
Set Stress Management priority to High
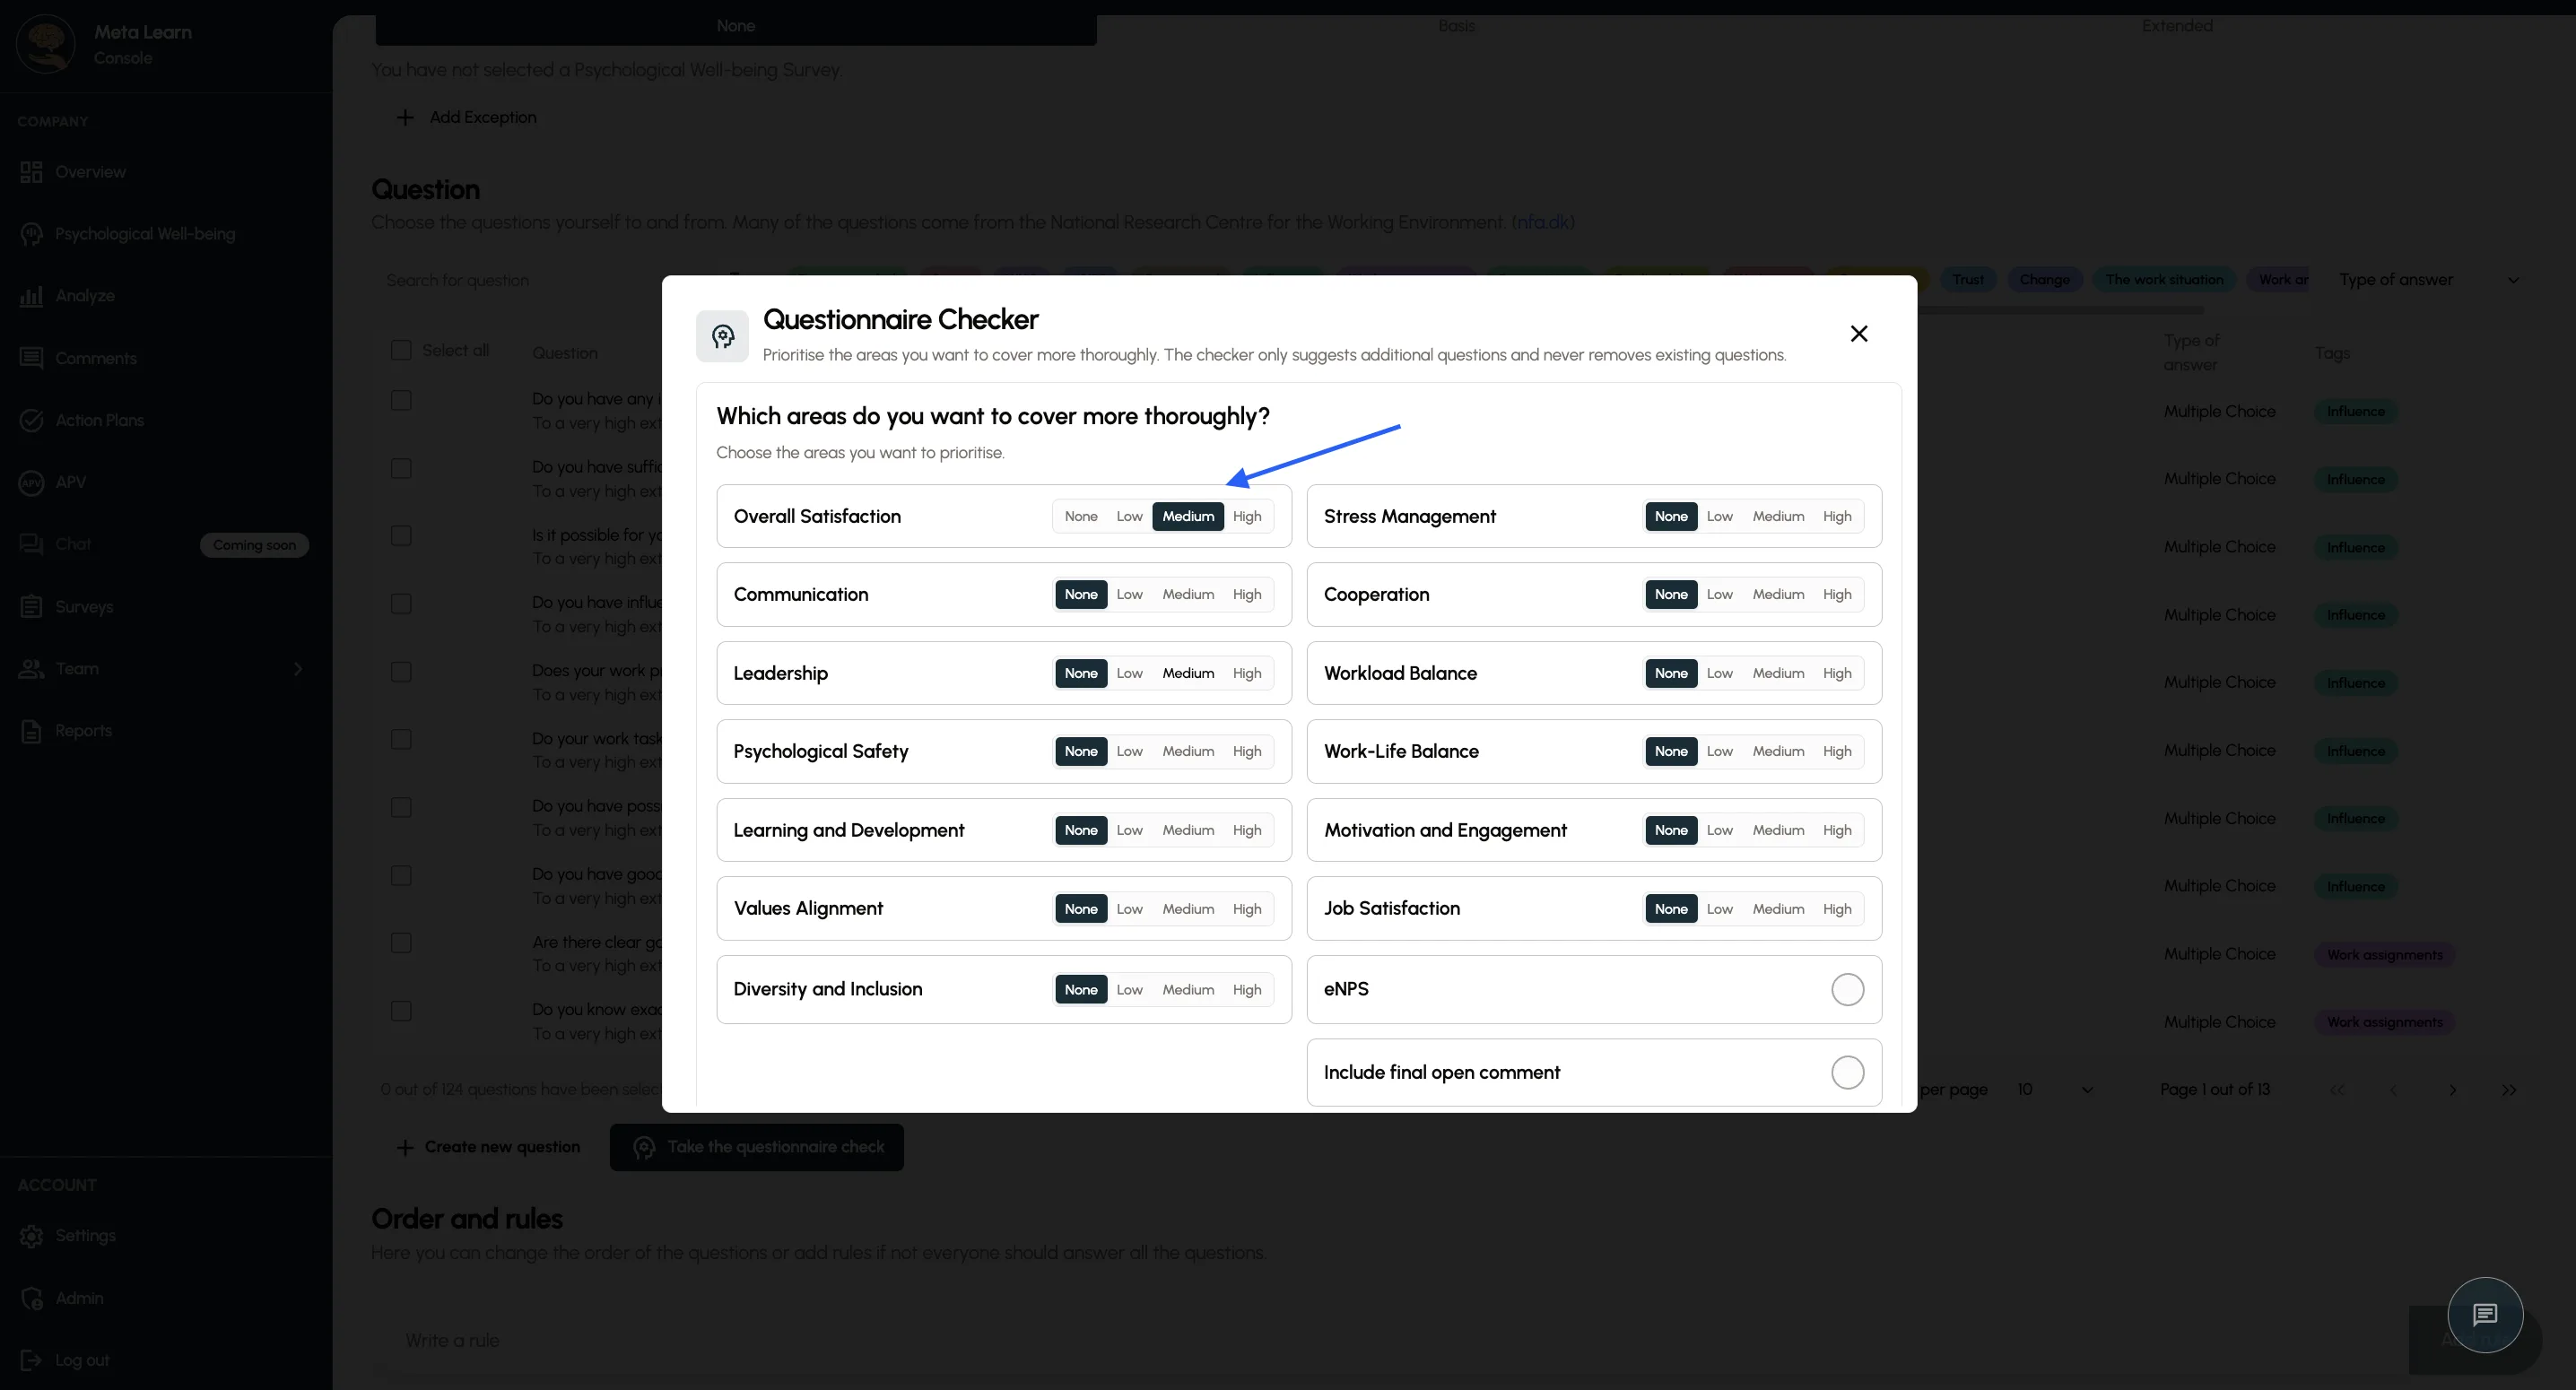(1837, 517)
